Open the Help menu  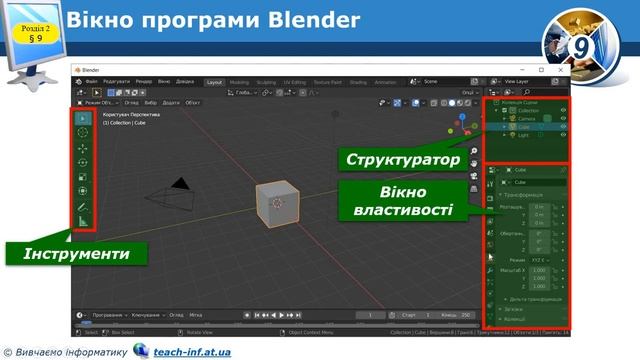click(x=185, y=82)
